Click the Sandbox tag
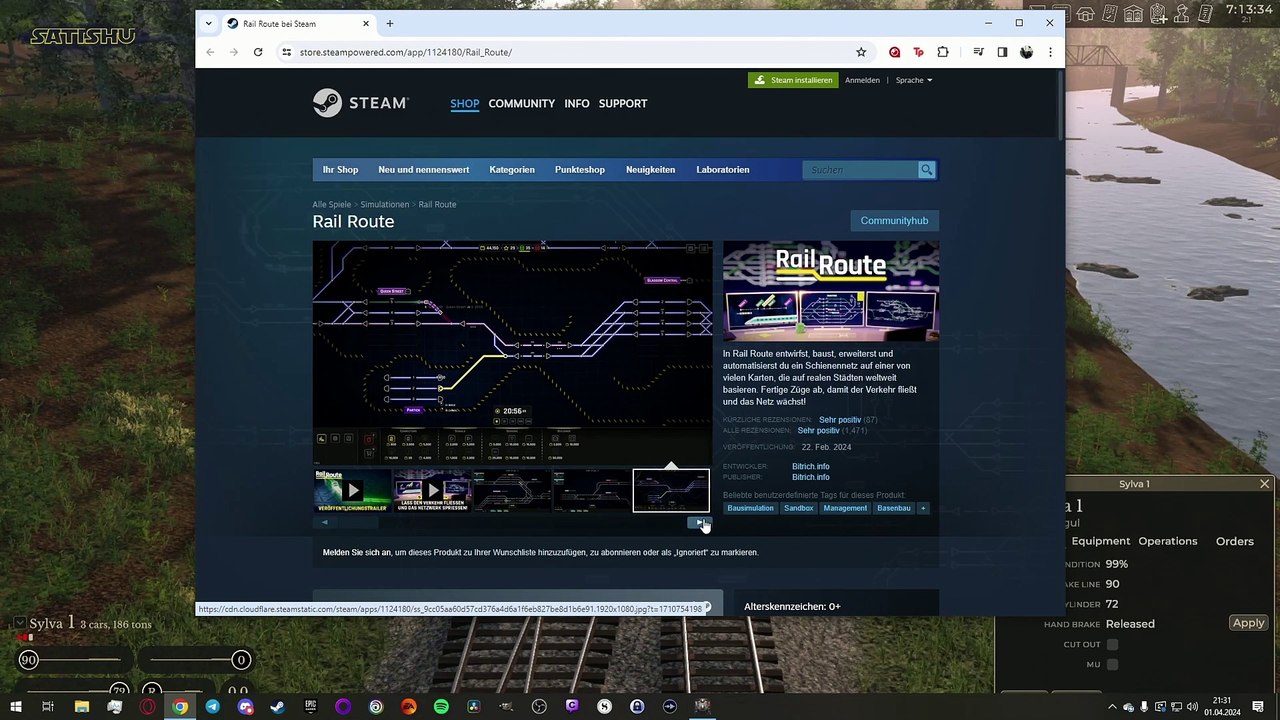The width and height of the screenshot is (1280, 720). 798,508
